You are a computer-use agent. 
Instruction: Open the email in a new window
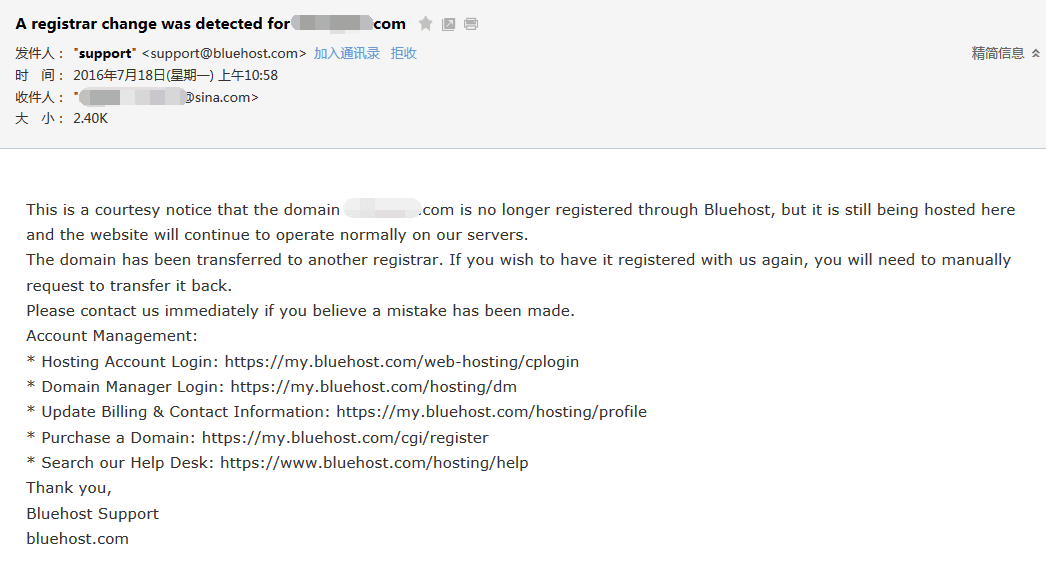[x=449, y=23]
